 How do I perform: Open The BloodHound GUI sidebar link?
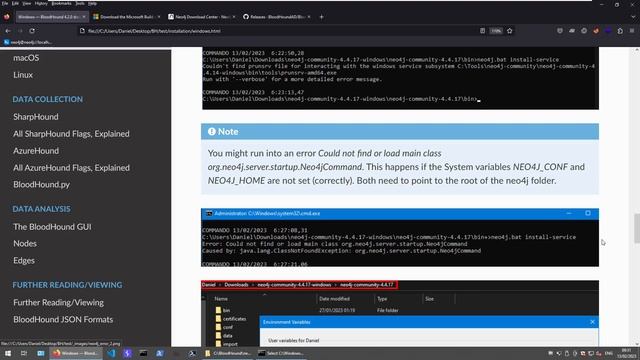click(52, 227)
